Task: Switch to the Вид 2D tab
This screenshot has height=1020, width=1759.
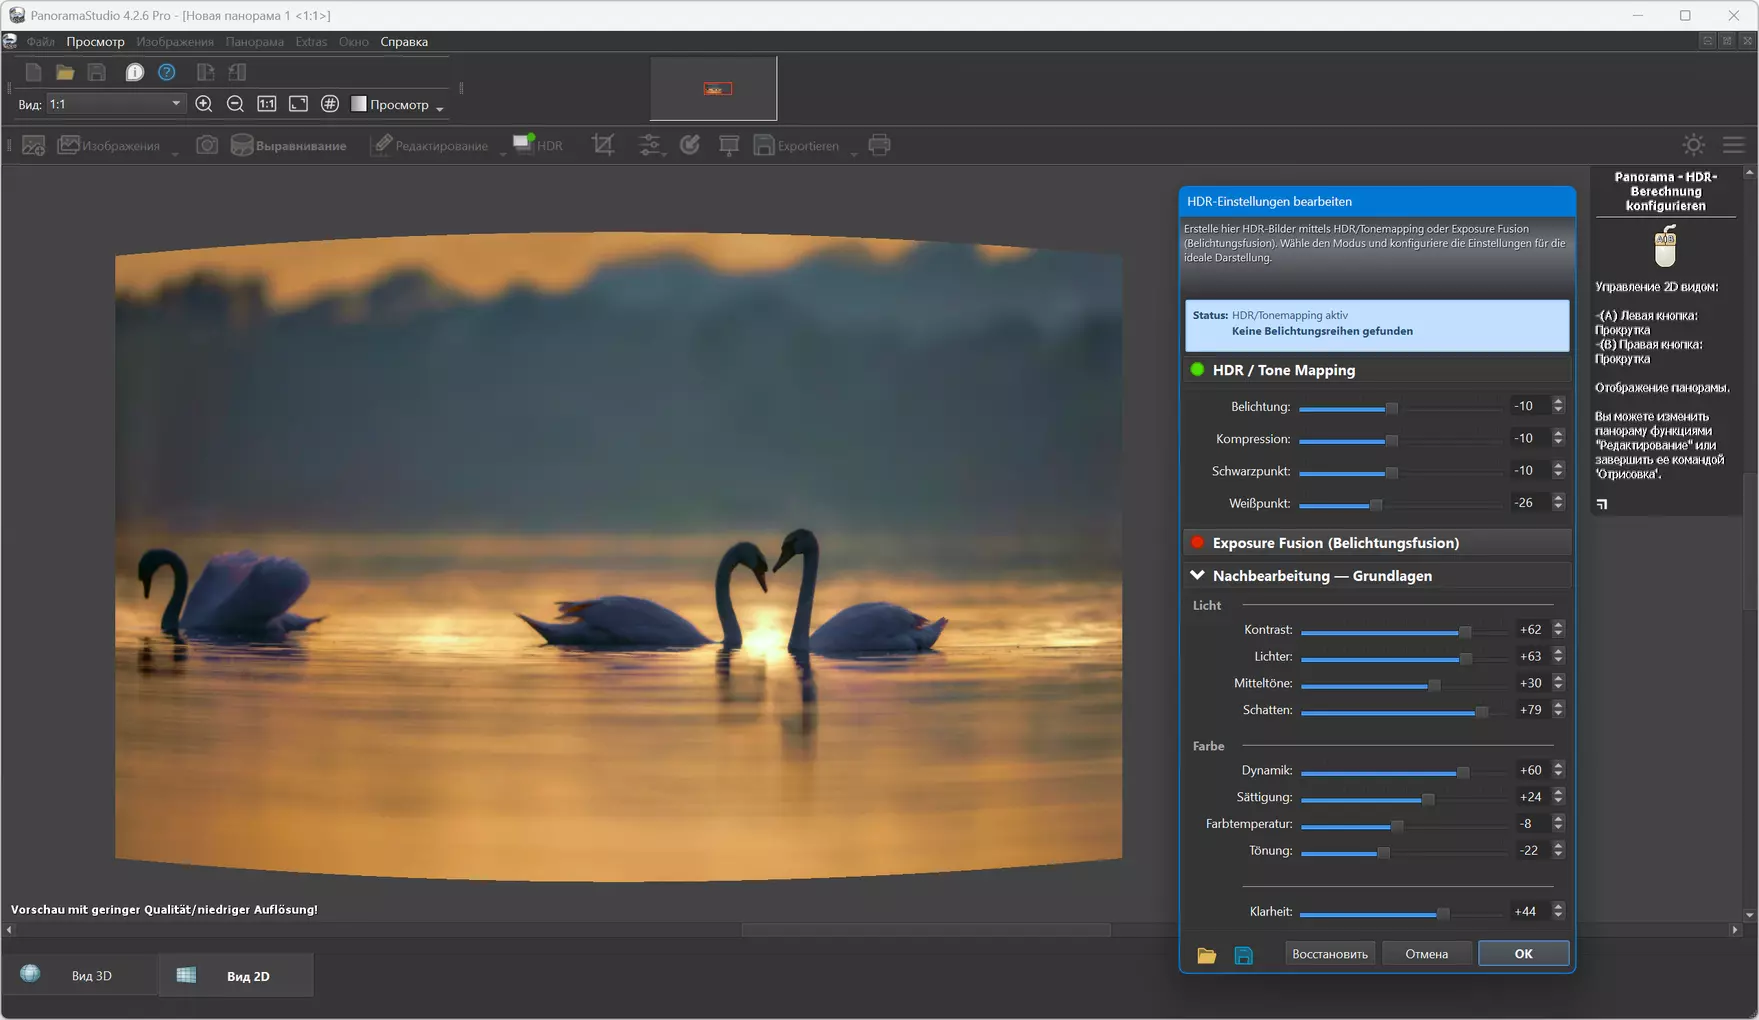Action: [236, 975]
